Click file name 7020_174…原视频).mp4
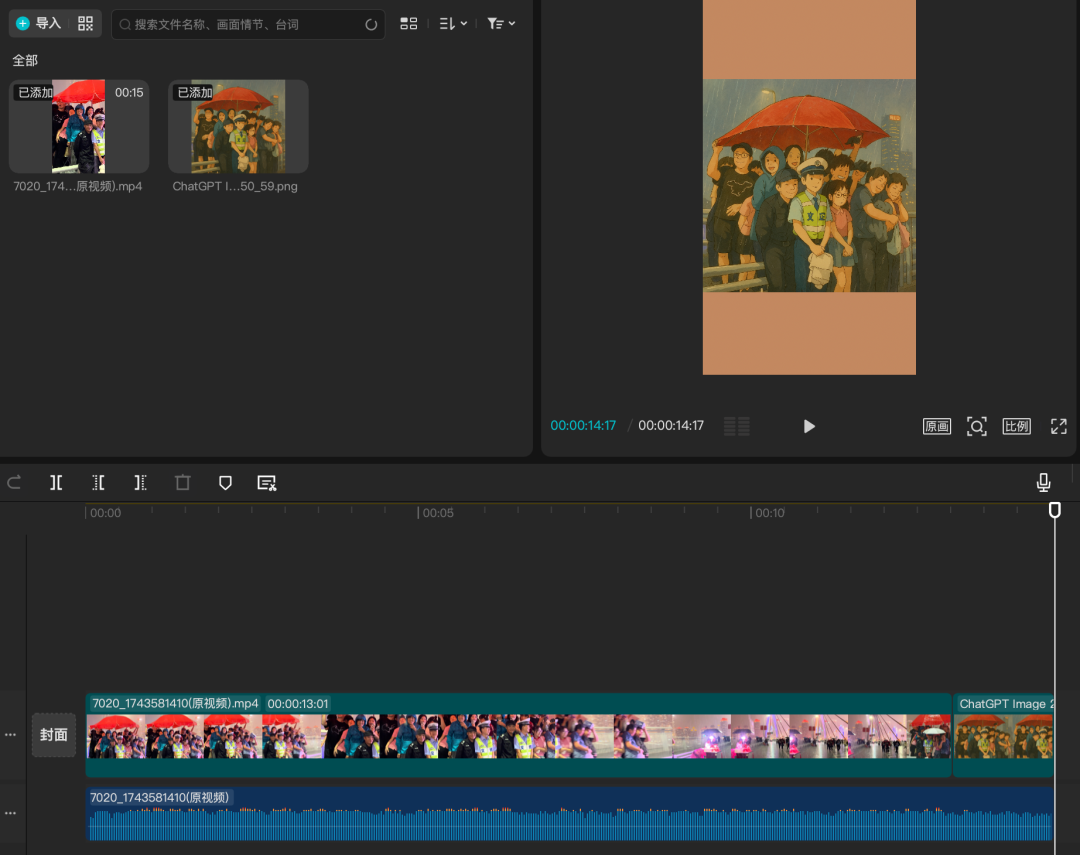Screen dimensions: 1080x855 click(78, 186)
